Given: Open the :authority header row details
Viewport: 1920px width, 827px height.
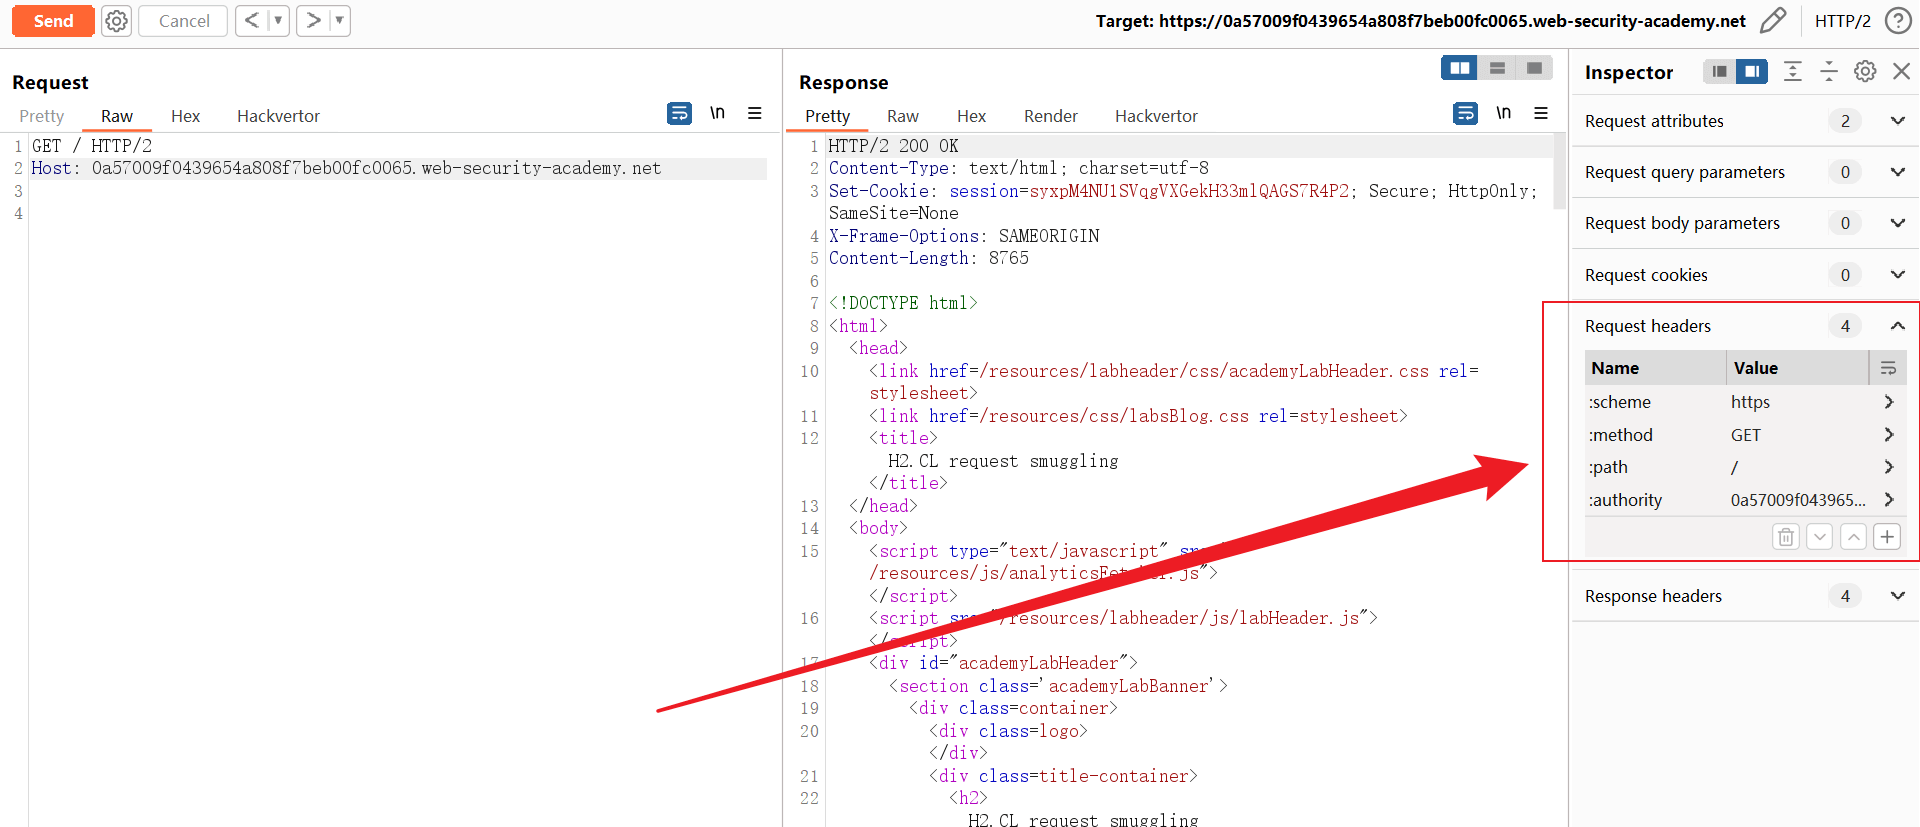Looking at the screenshot, I should (x=1888, y=500).
